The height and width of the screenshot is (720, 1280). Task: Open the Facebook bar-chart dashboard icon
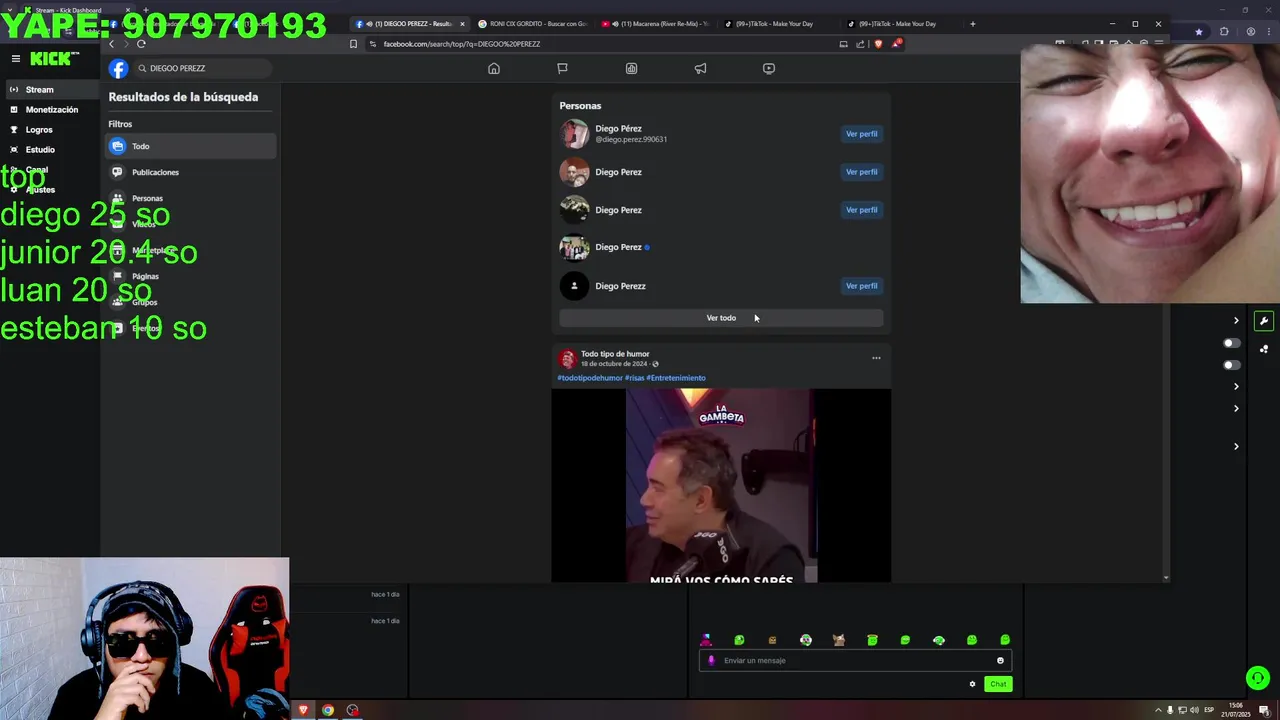coord(631,68)
